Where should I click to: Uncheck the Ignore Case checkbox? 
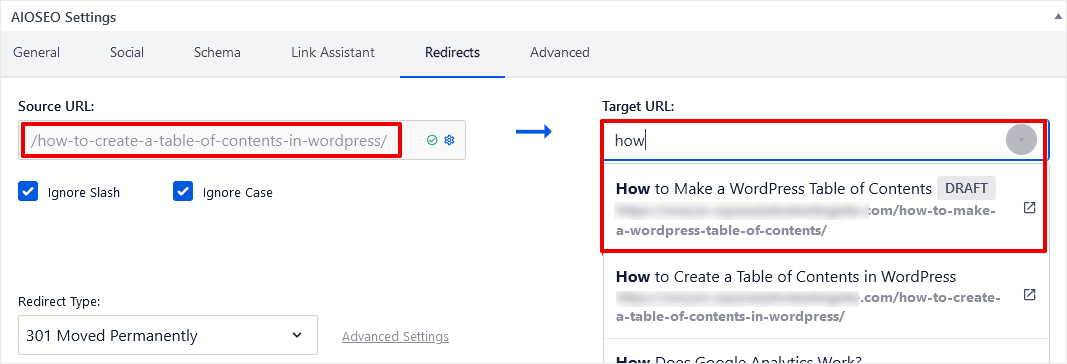(x=183, y=192)
